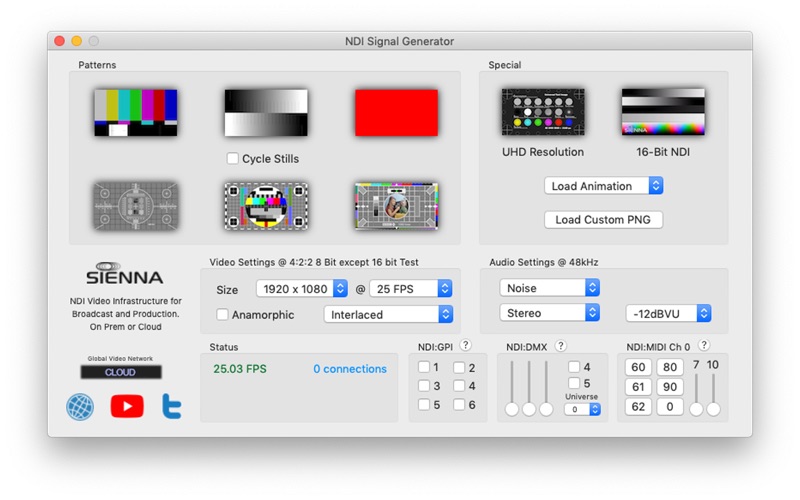Open the globe website icon

pyautogui.click(x=80, y=407)
